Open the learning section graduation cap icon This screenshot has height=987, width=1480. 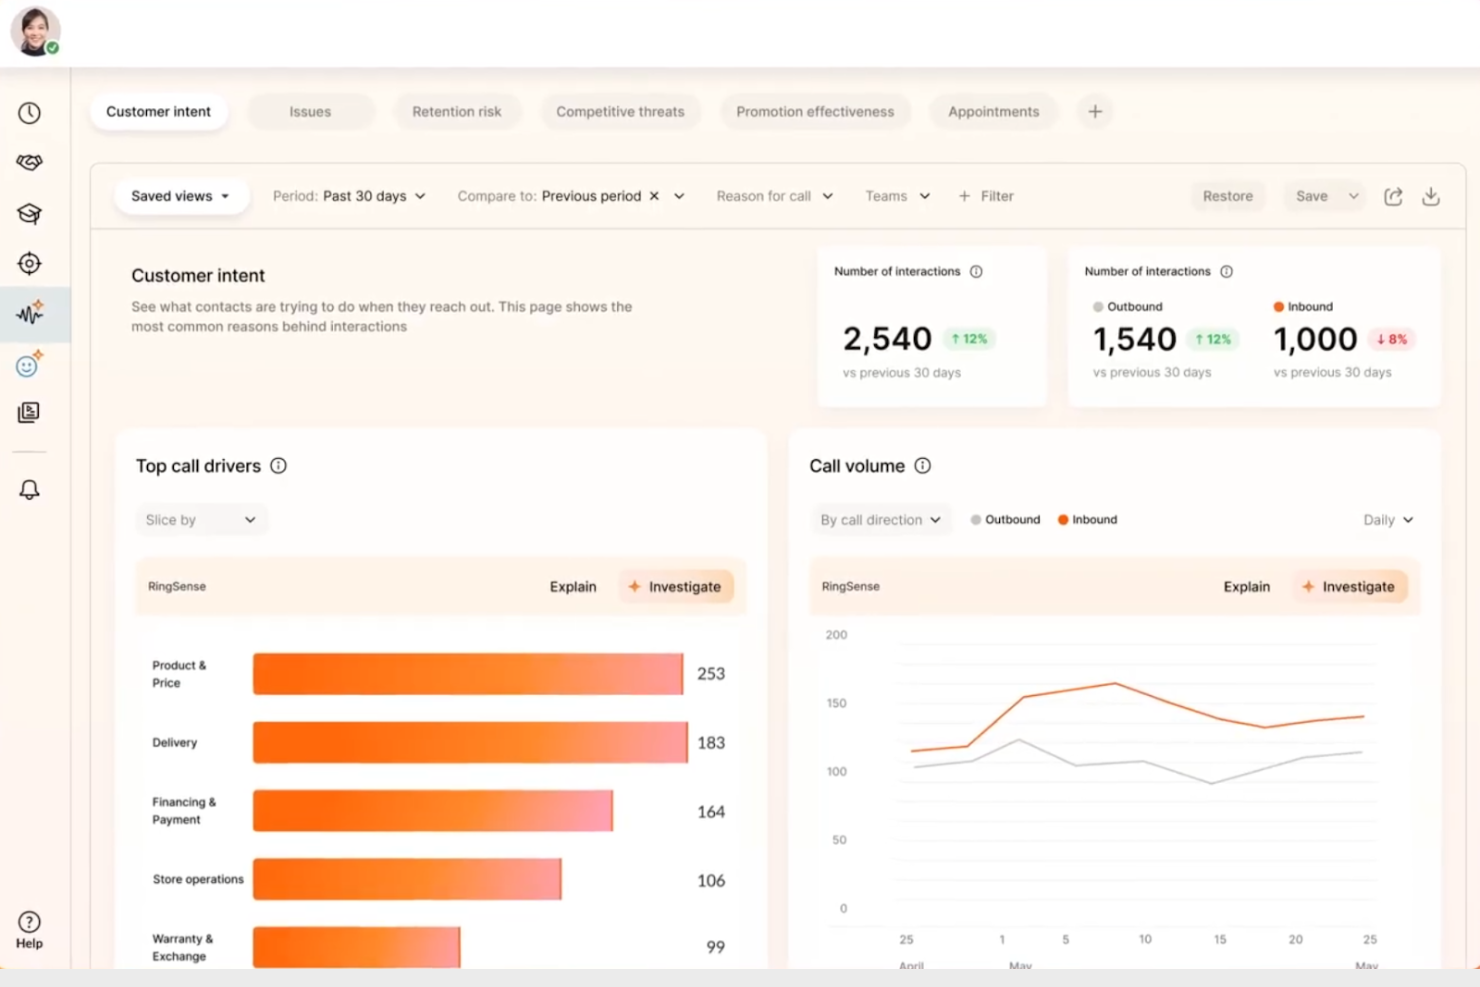(x=29, y=213)
